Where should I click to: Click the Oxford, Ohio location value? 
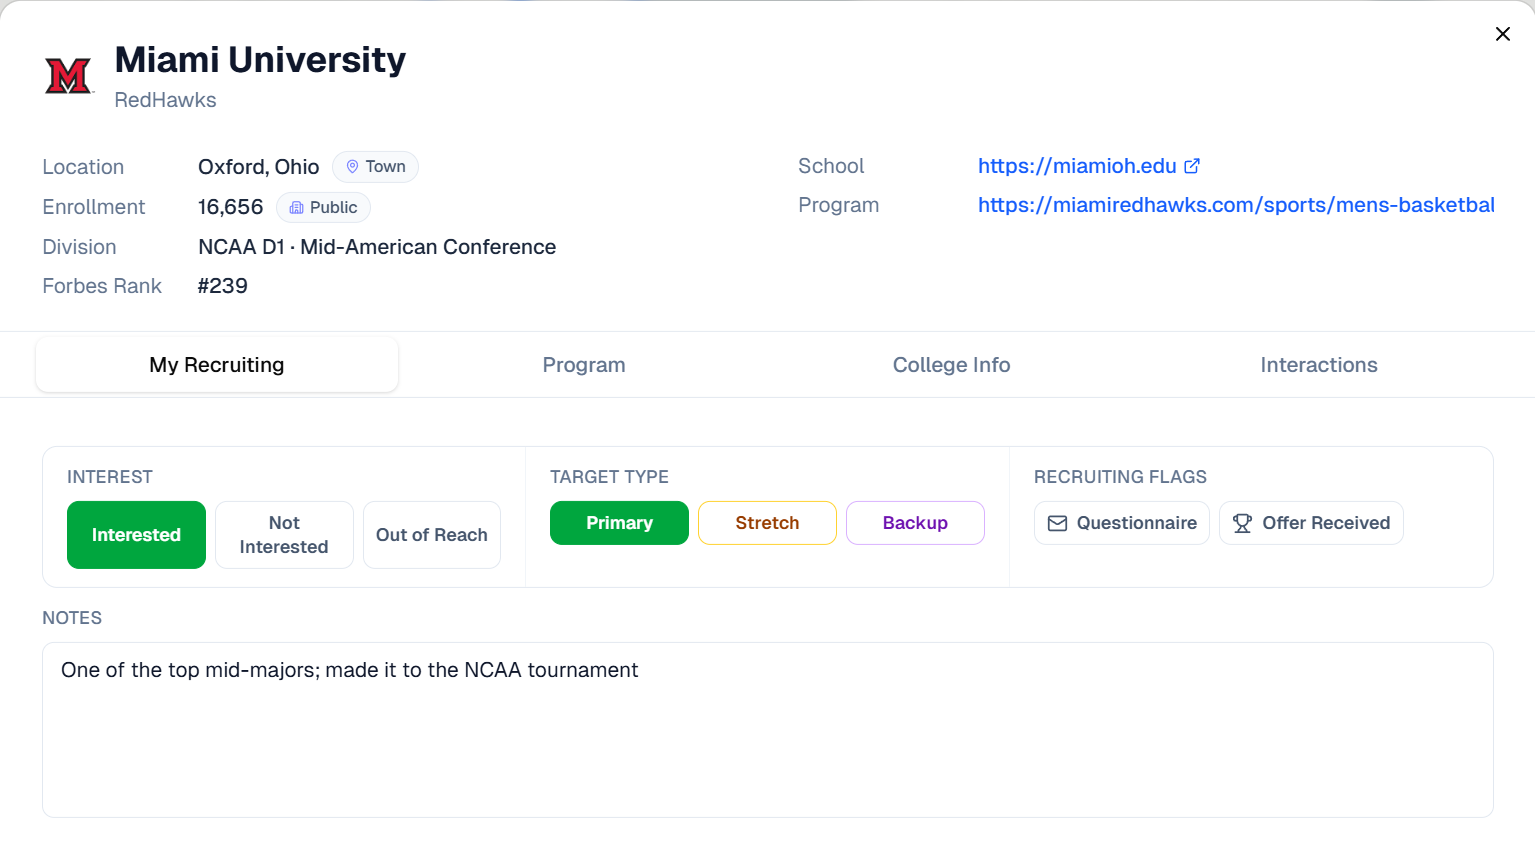pos(258,167)
